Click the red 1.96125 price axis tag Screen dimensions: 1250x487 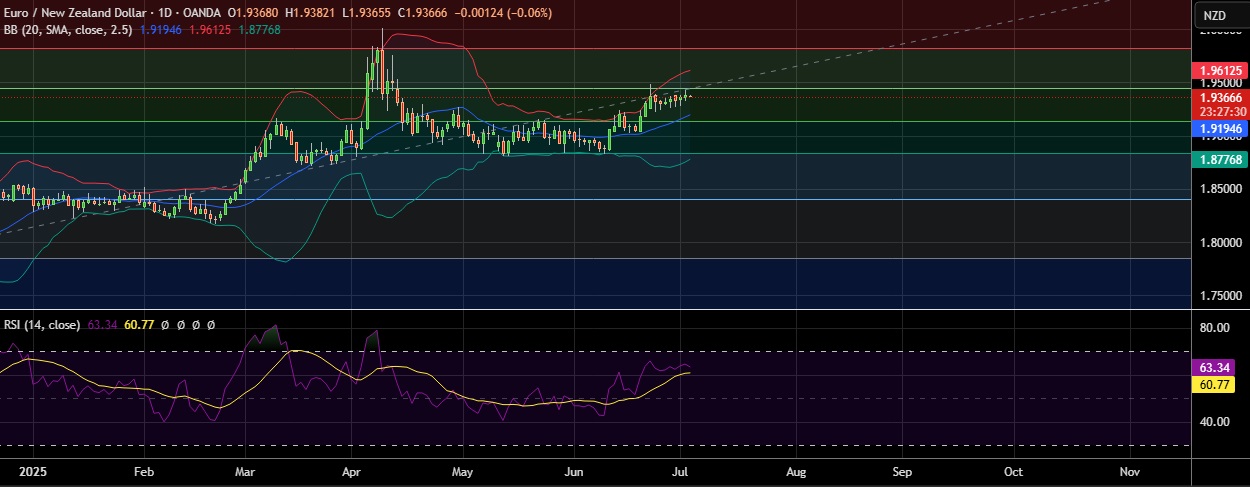(x=1221, y=71)
